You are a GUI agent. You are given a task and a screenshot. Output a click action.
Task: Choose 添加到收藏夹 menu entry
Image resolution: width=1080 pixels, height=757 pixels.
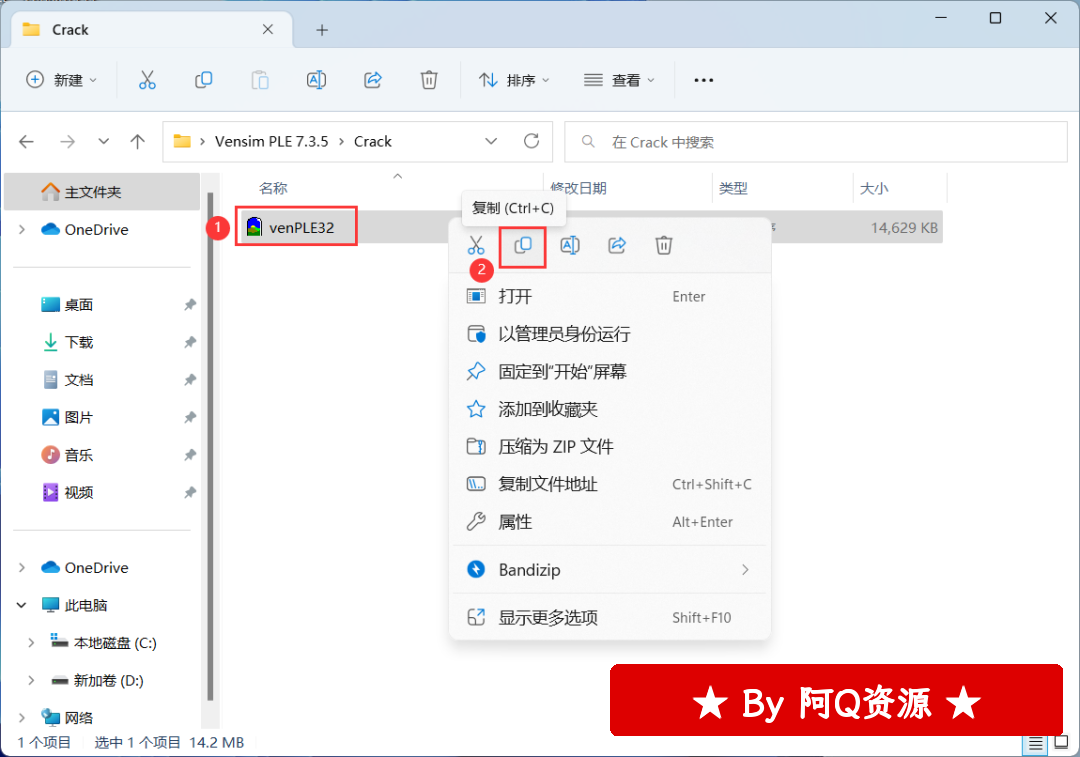click(610, 409)
